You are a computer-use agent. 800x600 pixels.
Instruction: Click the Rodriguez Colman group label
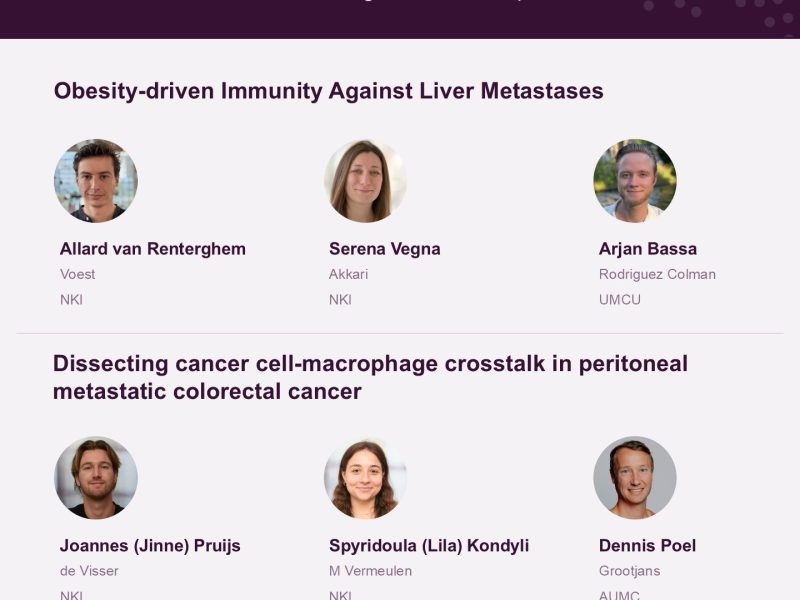pos(657,274)
